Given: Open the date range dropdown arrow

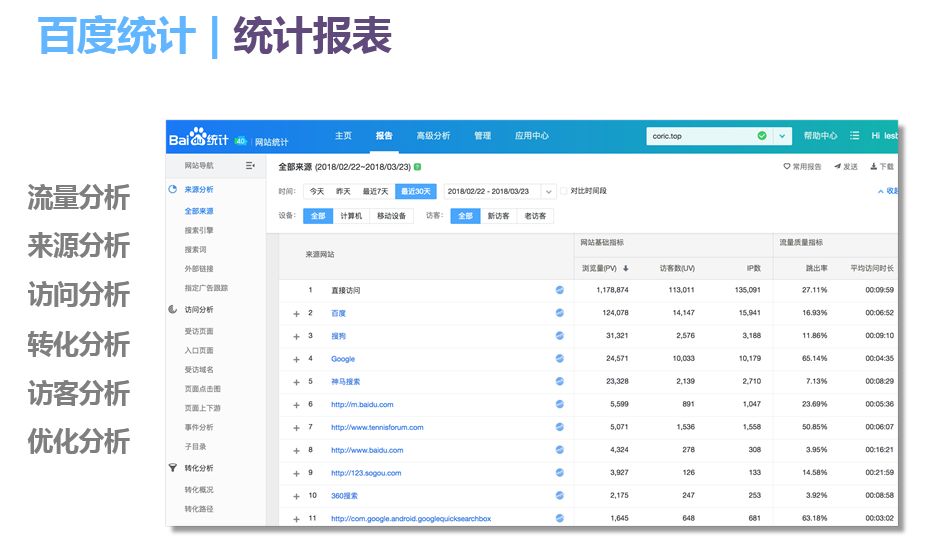Looking at the screenshot, I should 548,191.
